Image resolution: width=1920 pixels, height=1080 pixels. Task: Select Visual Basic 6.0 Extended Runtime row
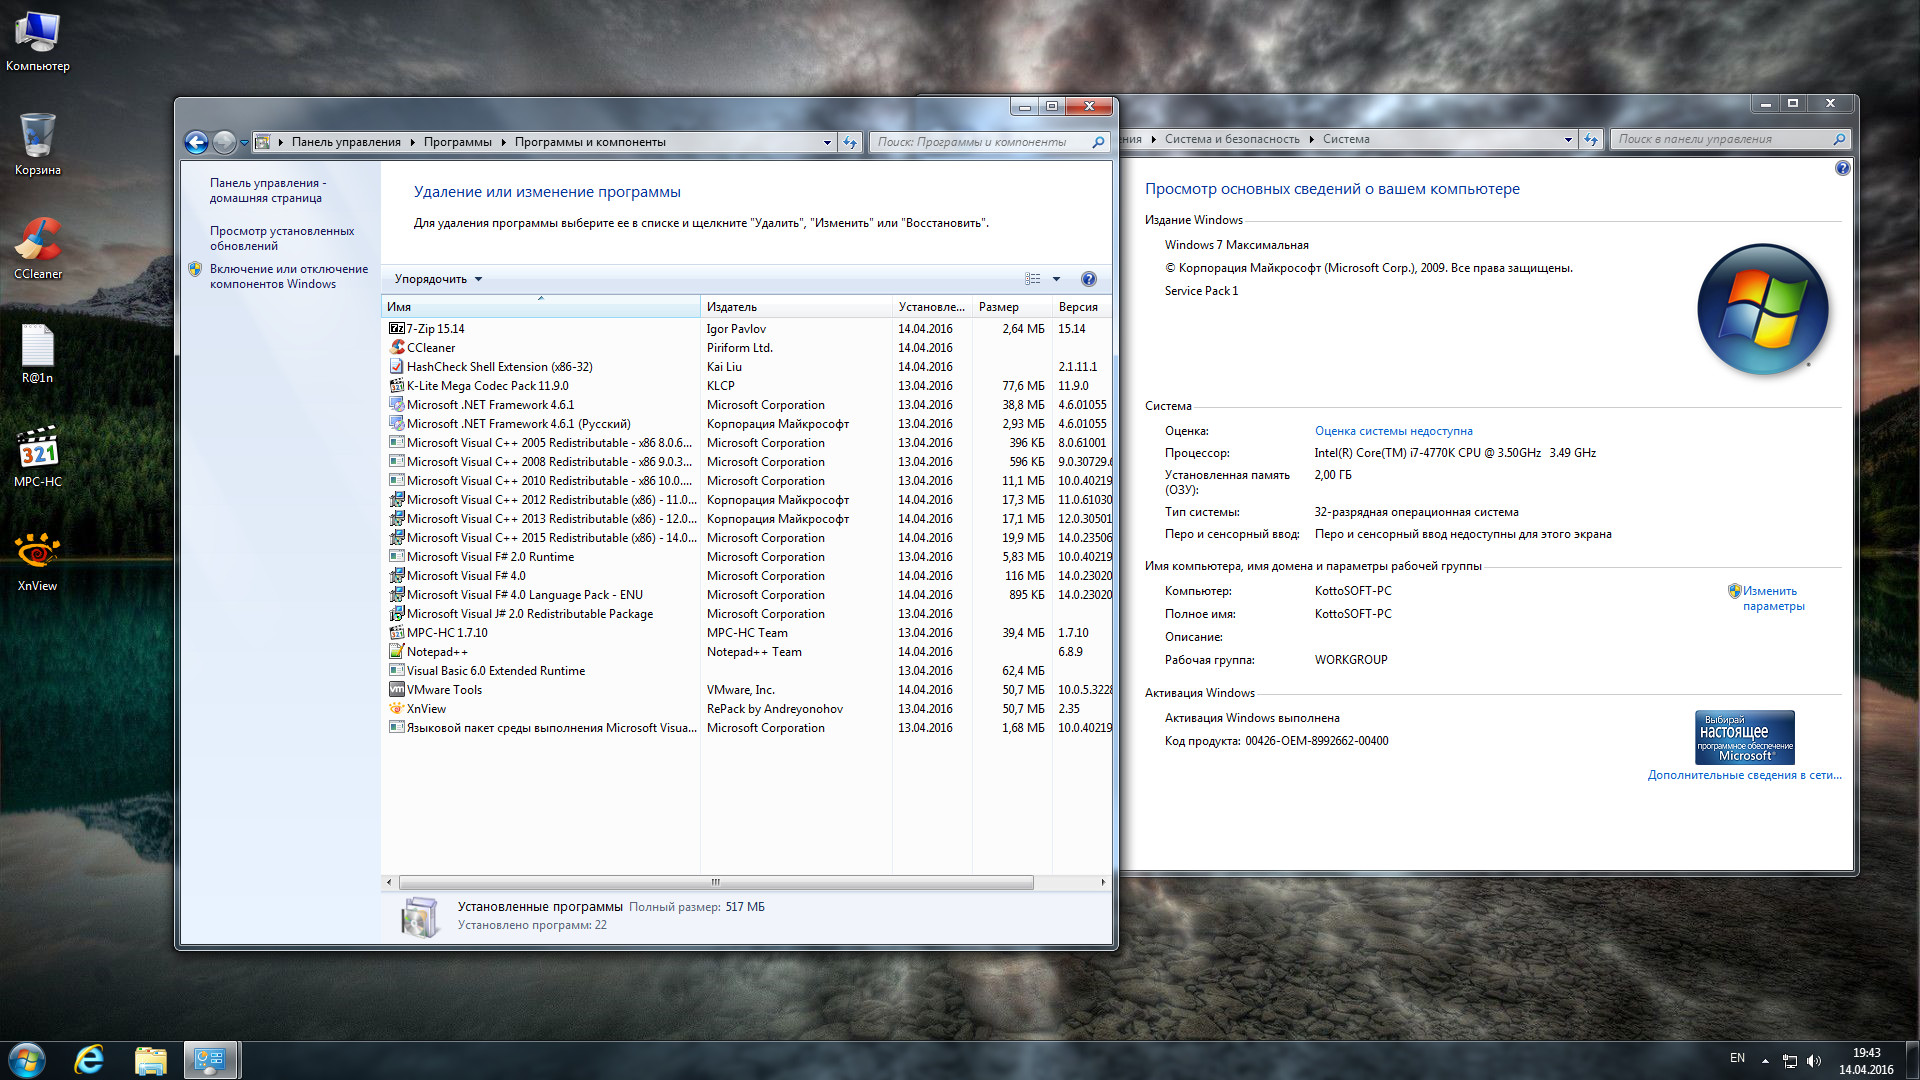(x=748, y=670)
